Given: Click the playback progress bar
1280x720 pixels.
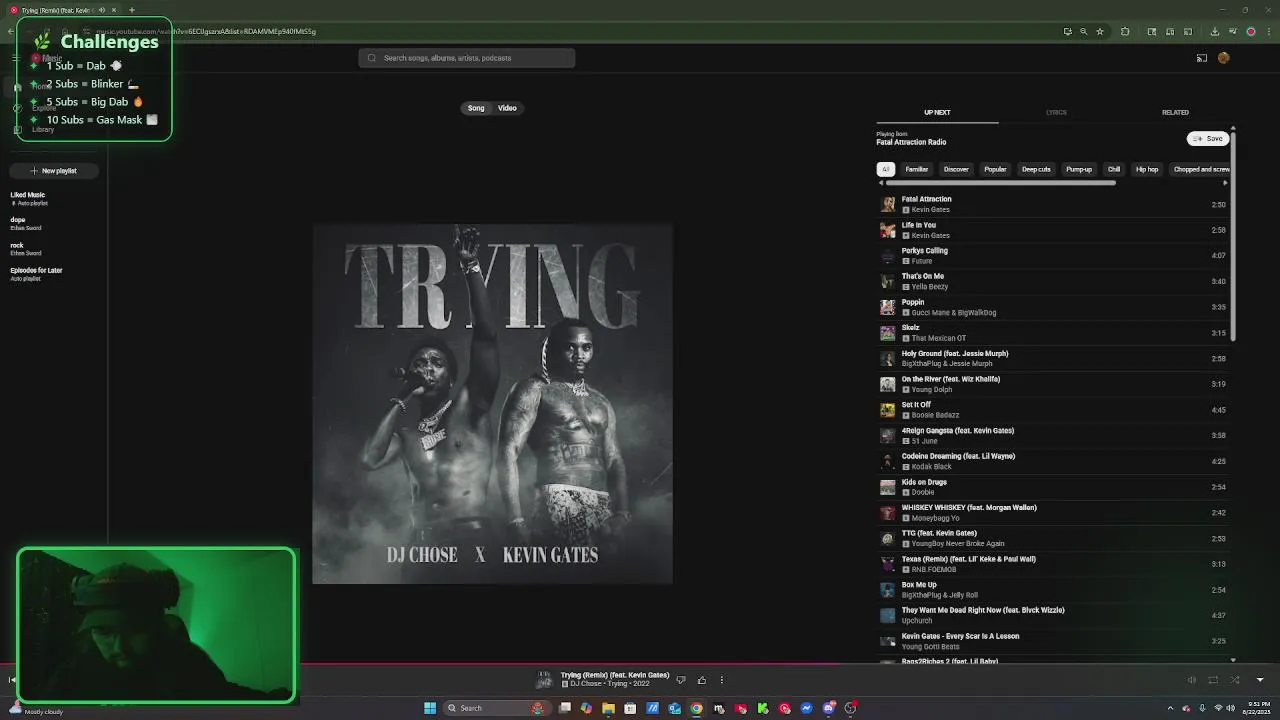Looking at the screenshot, I should (640, 663).
